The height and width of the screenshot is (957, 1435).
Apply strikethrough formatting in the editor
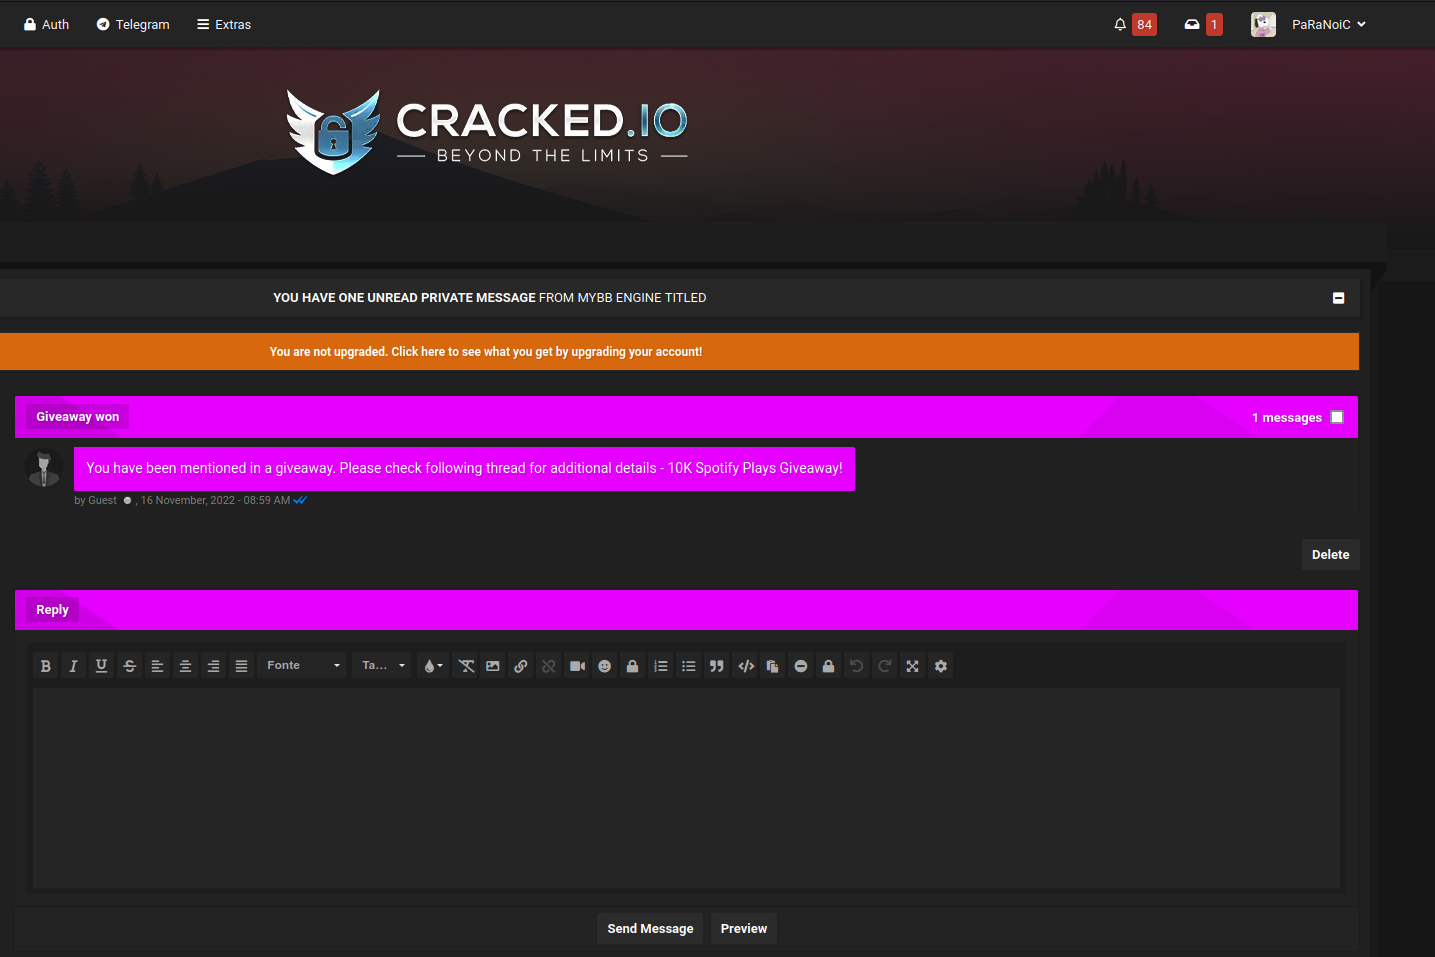129,666
